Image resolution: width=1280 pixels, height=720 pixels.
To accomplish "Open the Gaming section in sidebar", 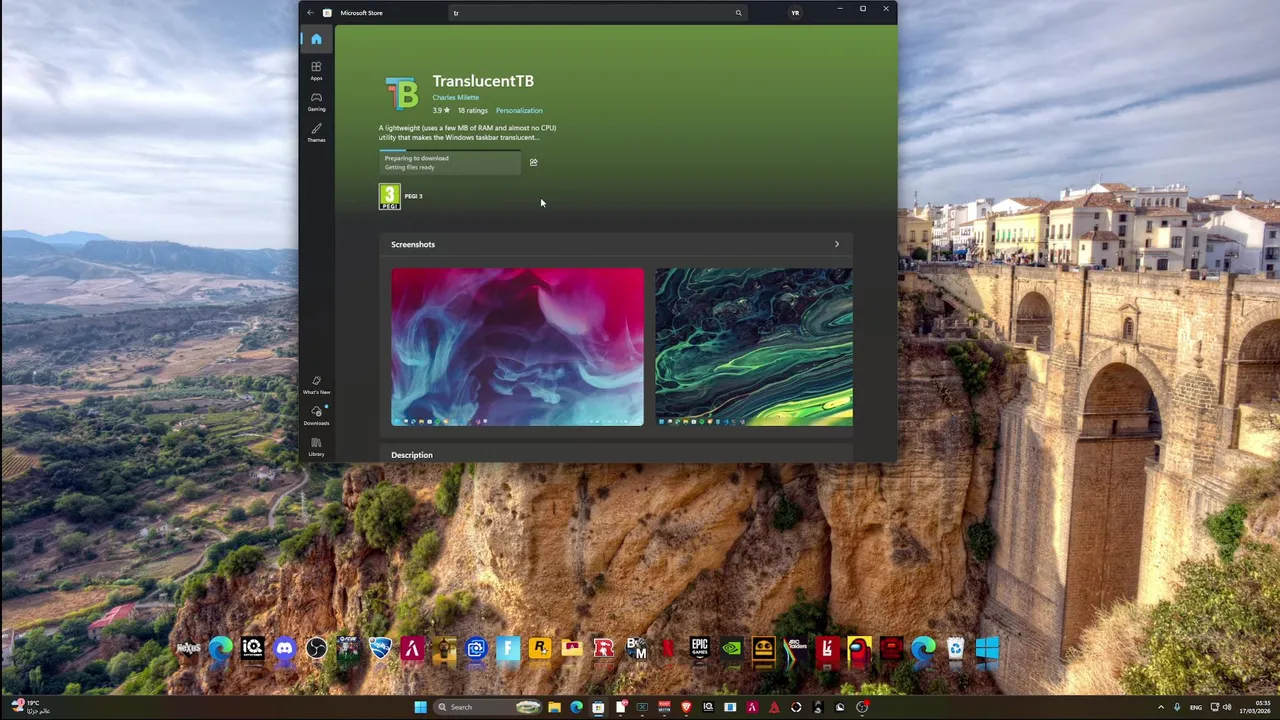I will click(x=316, y=101).
